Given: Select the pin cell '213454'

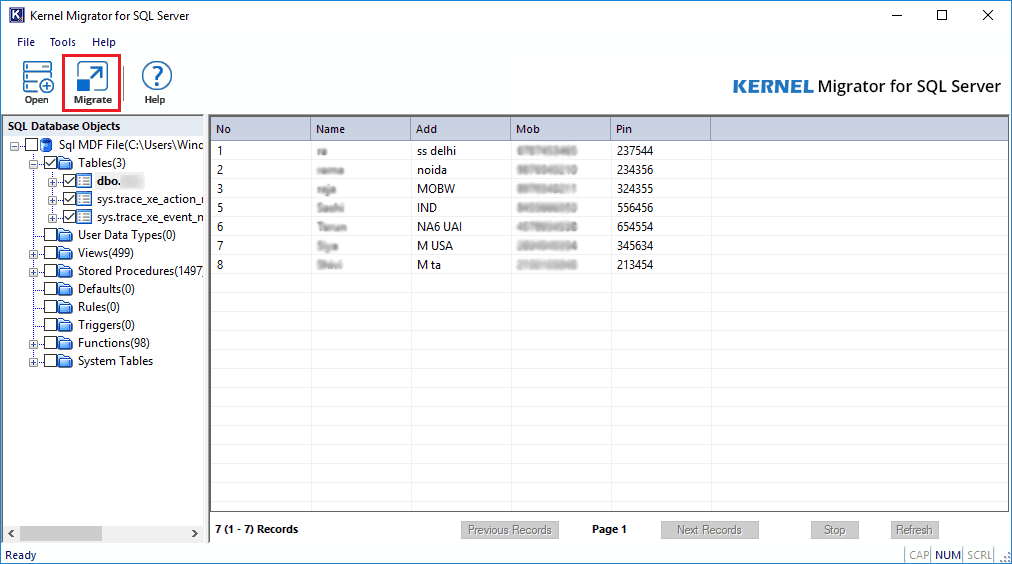Looking at the screenshot, I should click(661, 265).
